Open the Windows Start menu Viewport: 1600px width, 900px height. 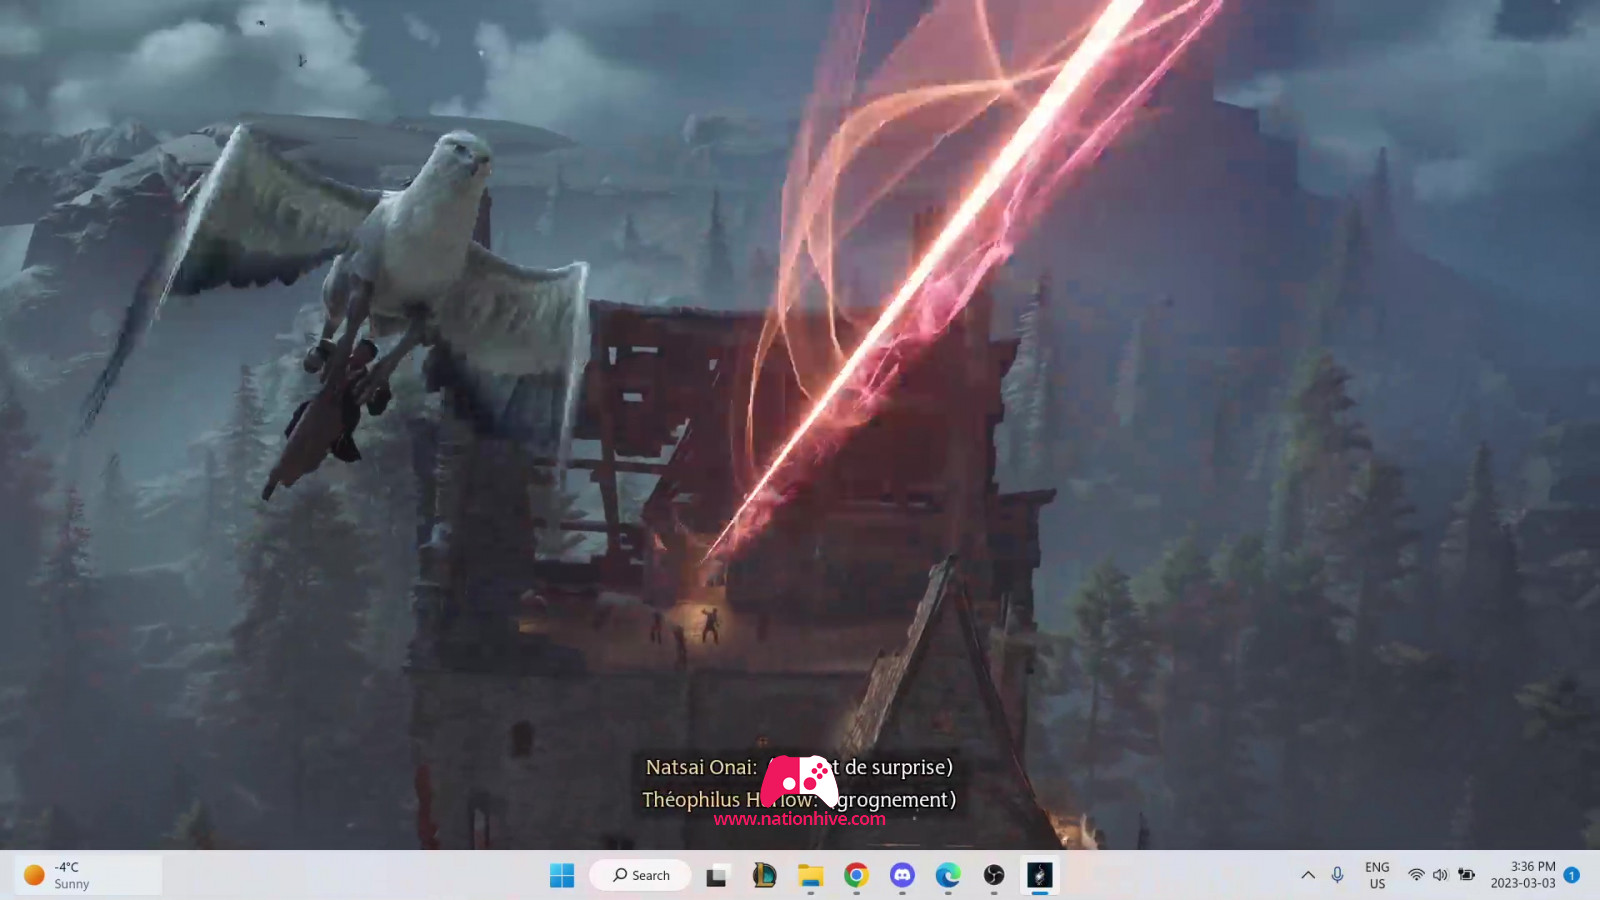562,875
